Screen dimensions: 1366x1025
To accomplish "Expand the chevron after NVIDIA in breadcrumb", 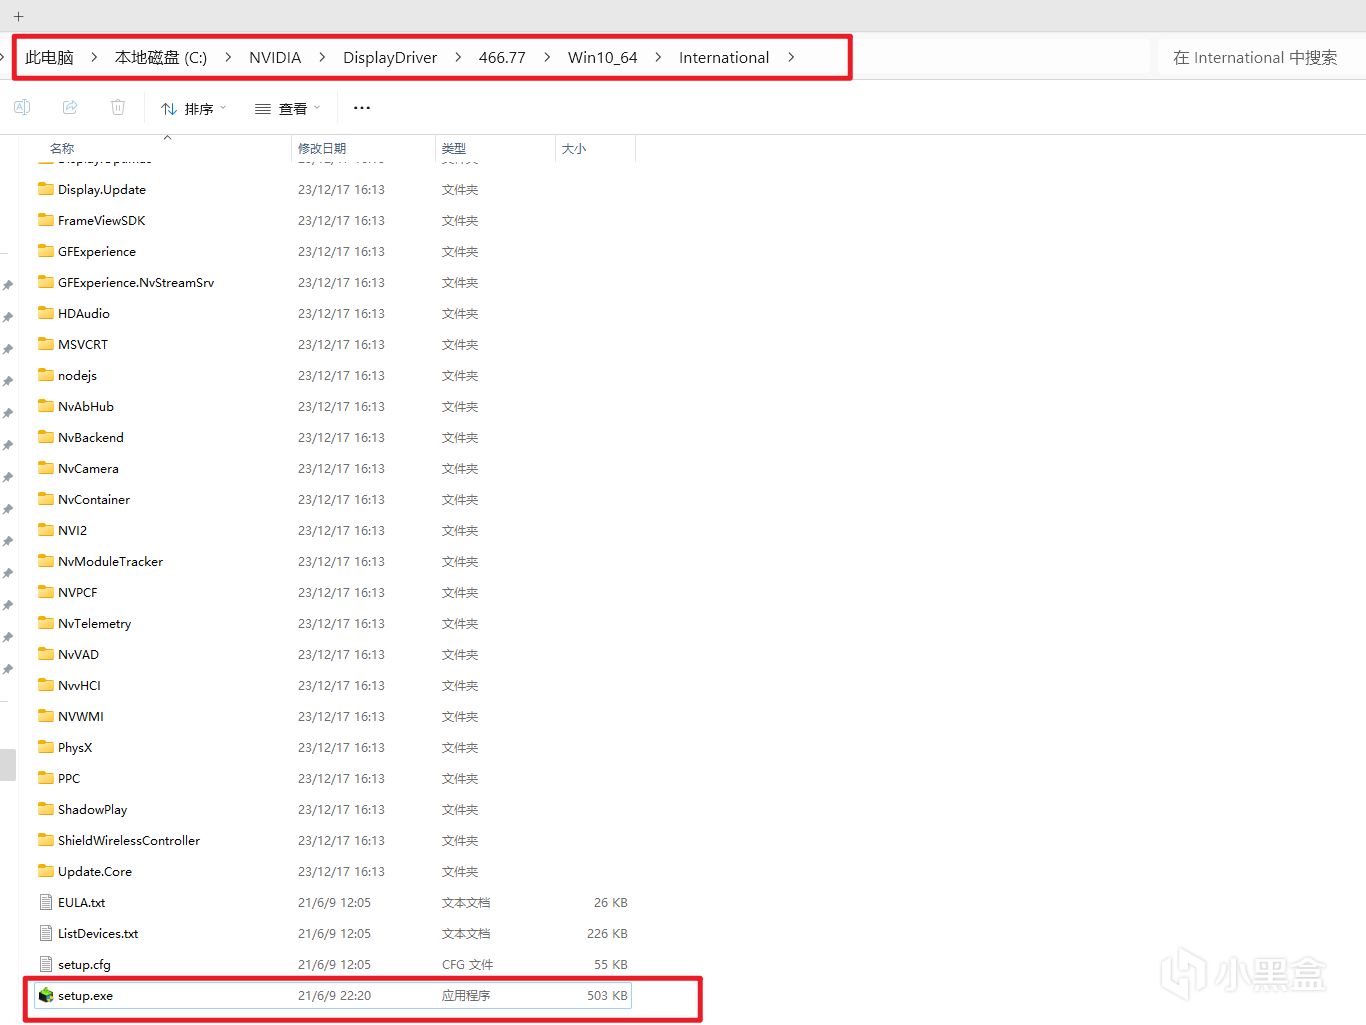I will pos(322,57).
